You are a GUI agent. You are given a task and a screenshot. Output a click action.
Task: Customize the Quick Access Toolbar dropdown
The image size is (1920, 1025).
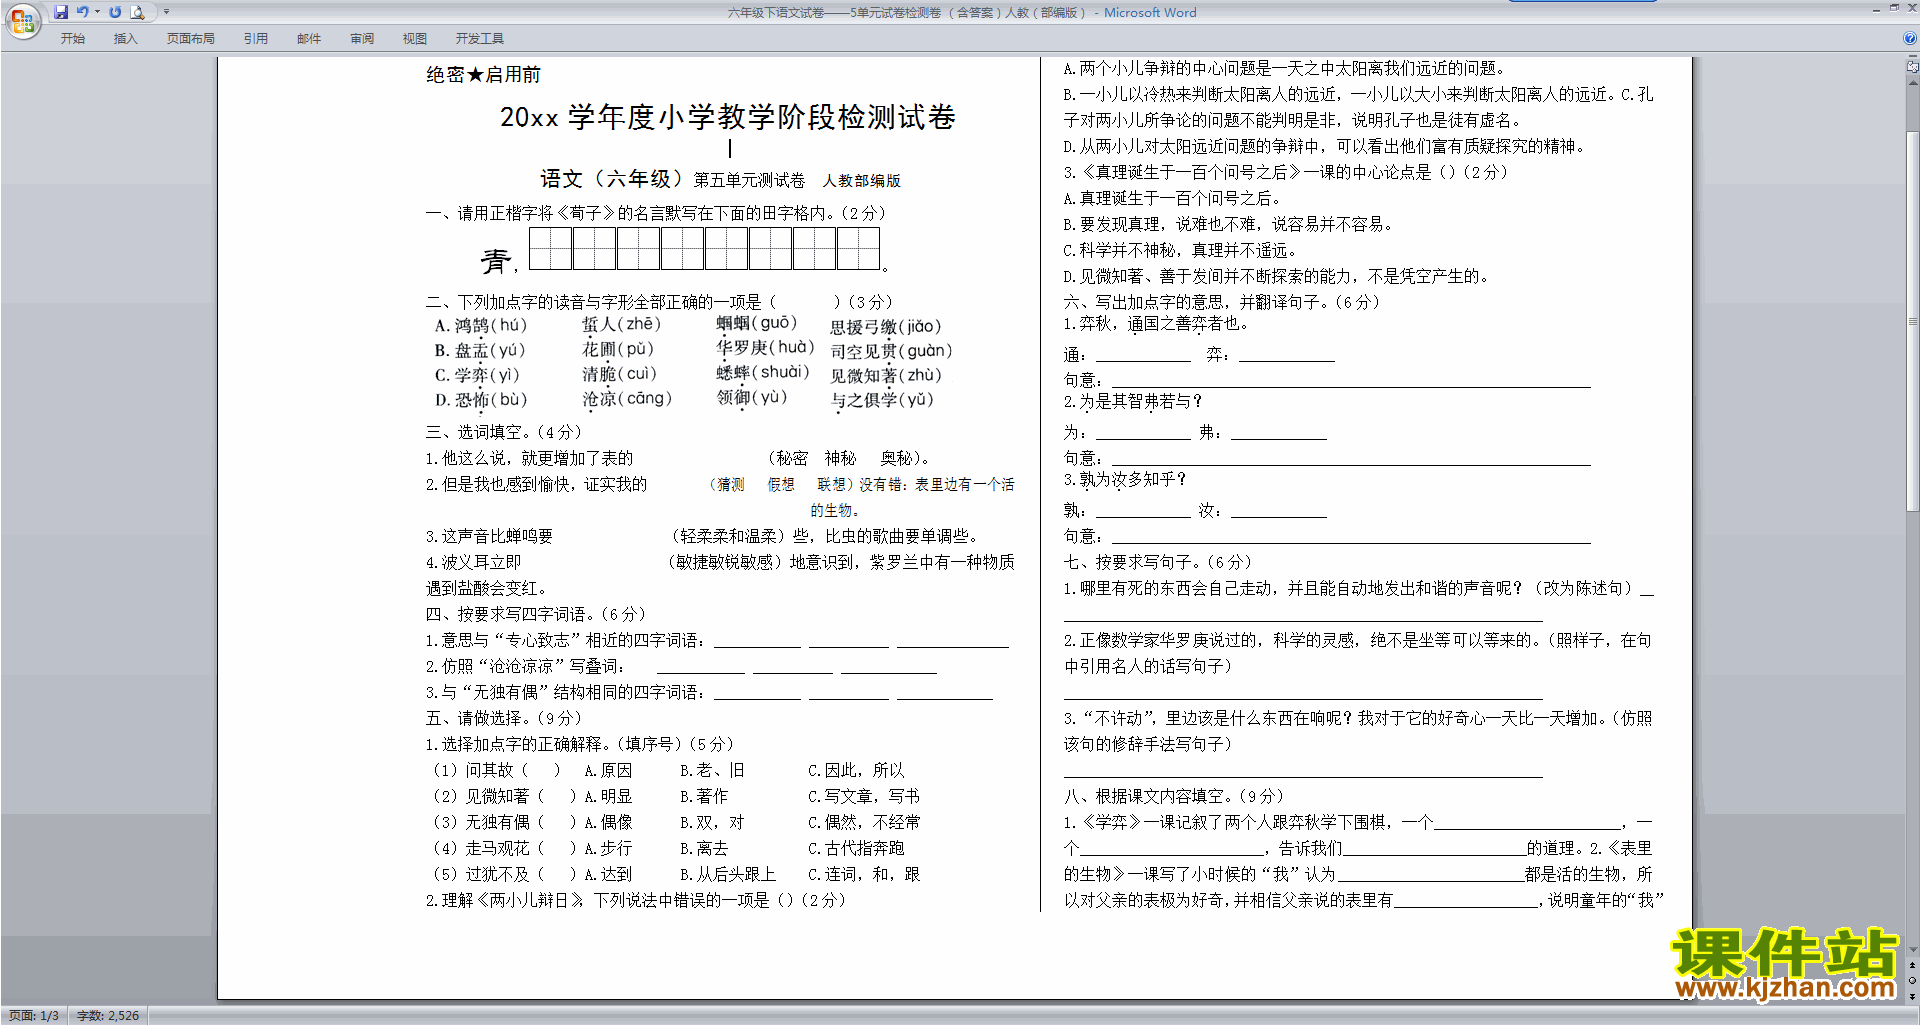[166, 12]
